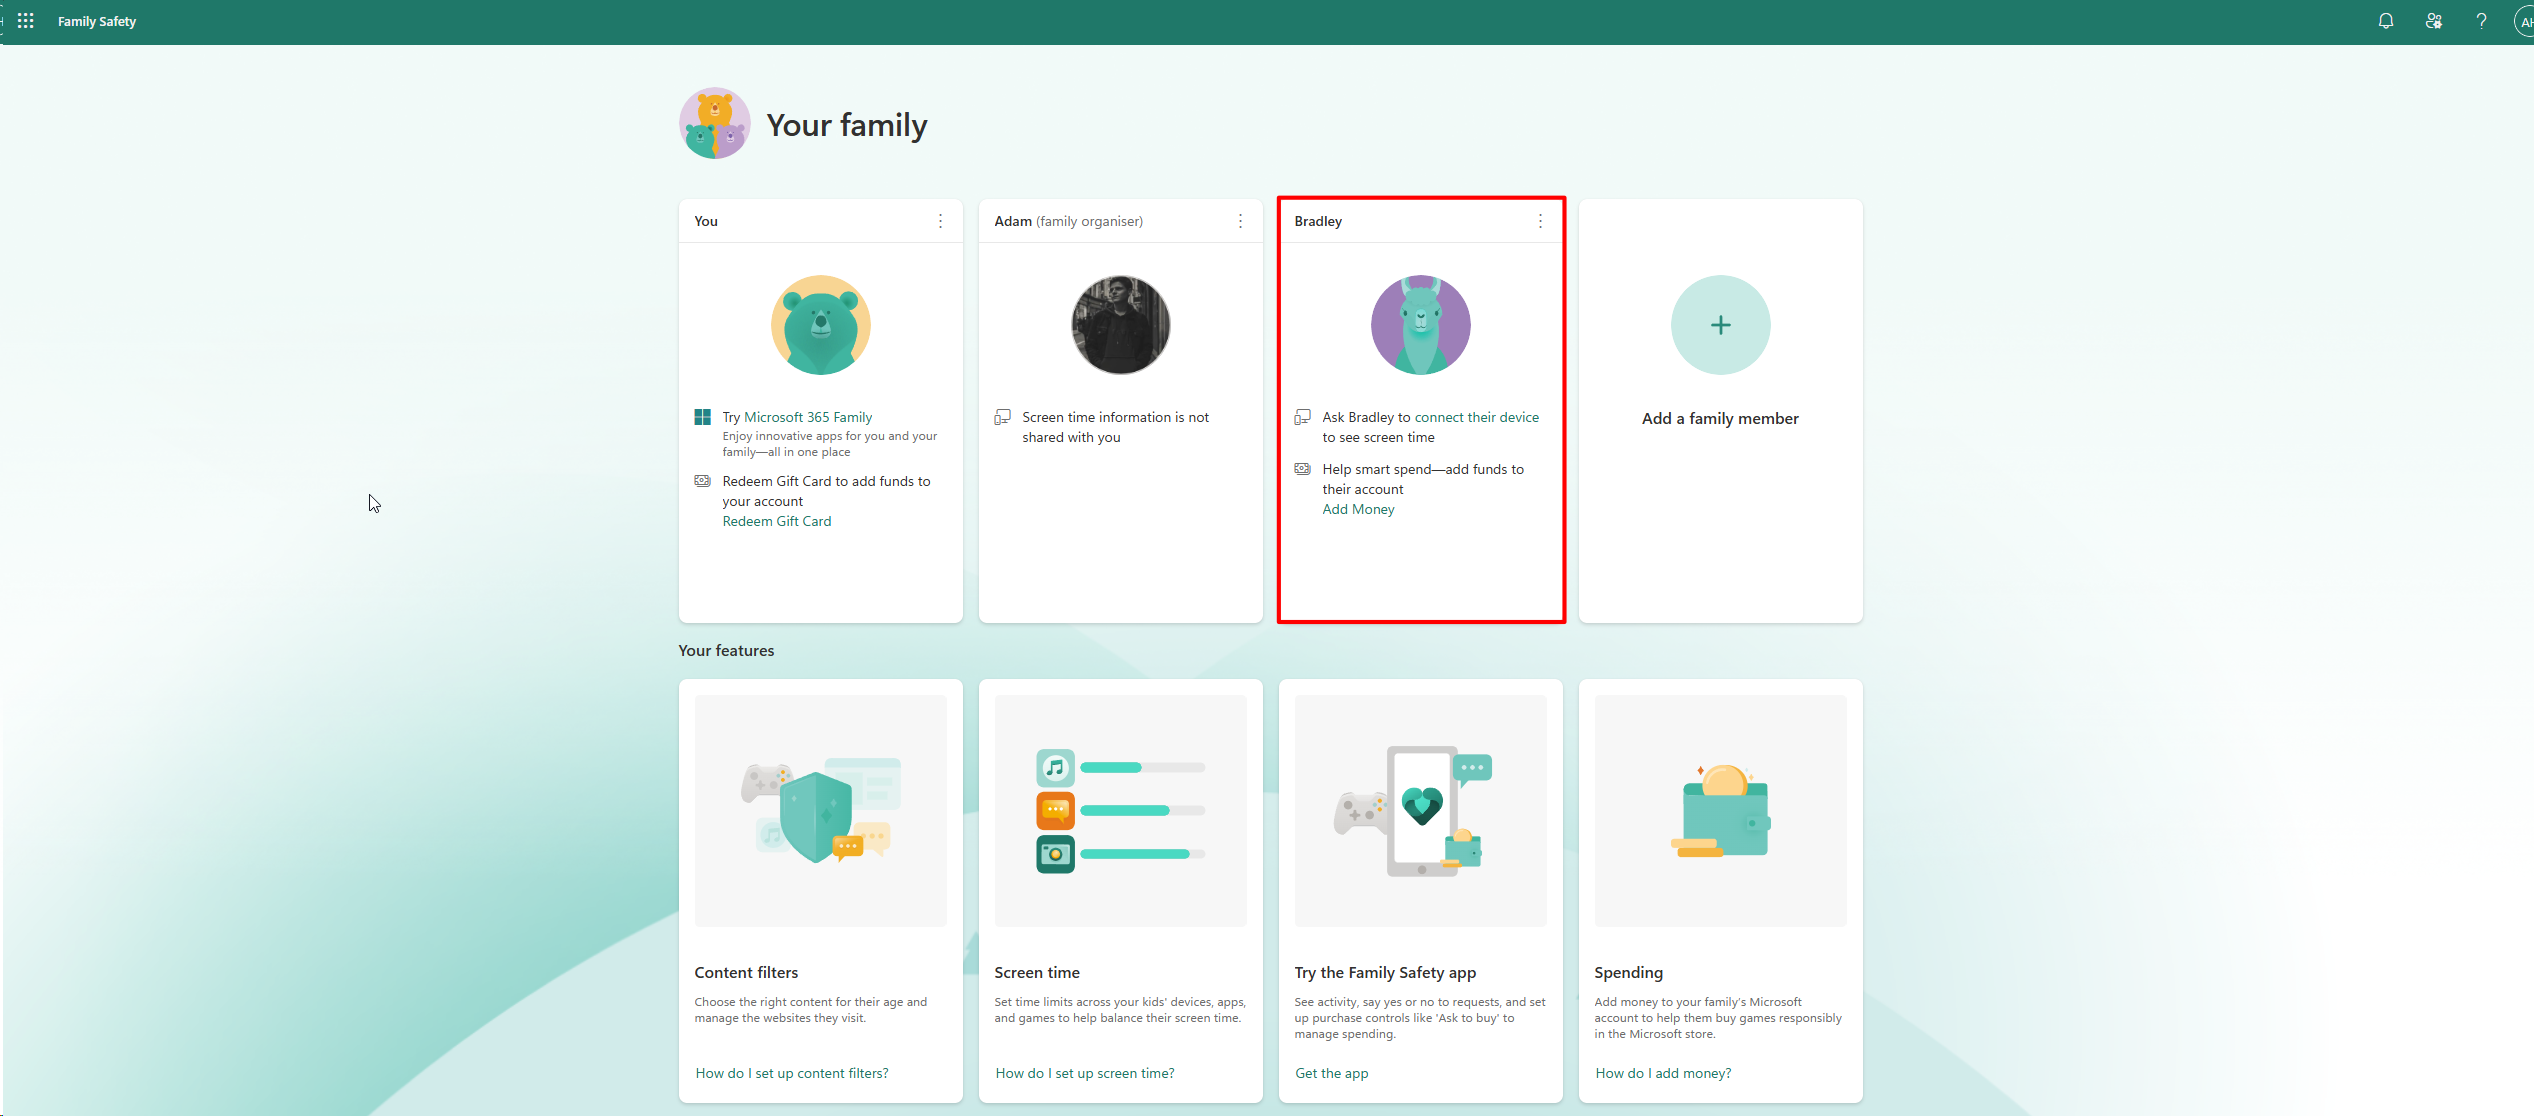2534x1116 pixels.
Task: Open the app launcher grid icon
Action: coord(25,20)
